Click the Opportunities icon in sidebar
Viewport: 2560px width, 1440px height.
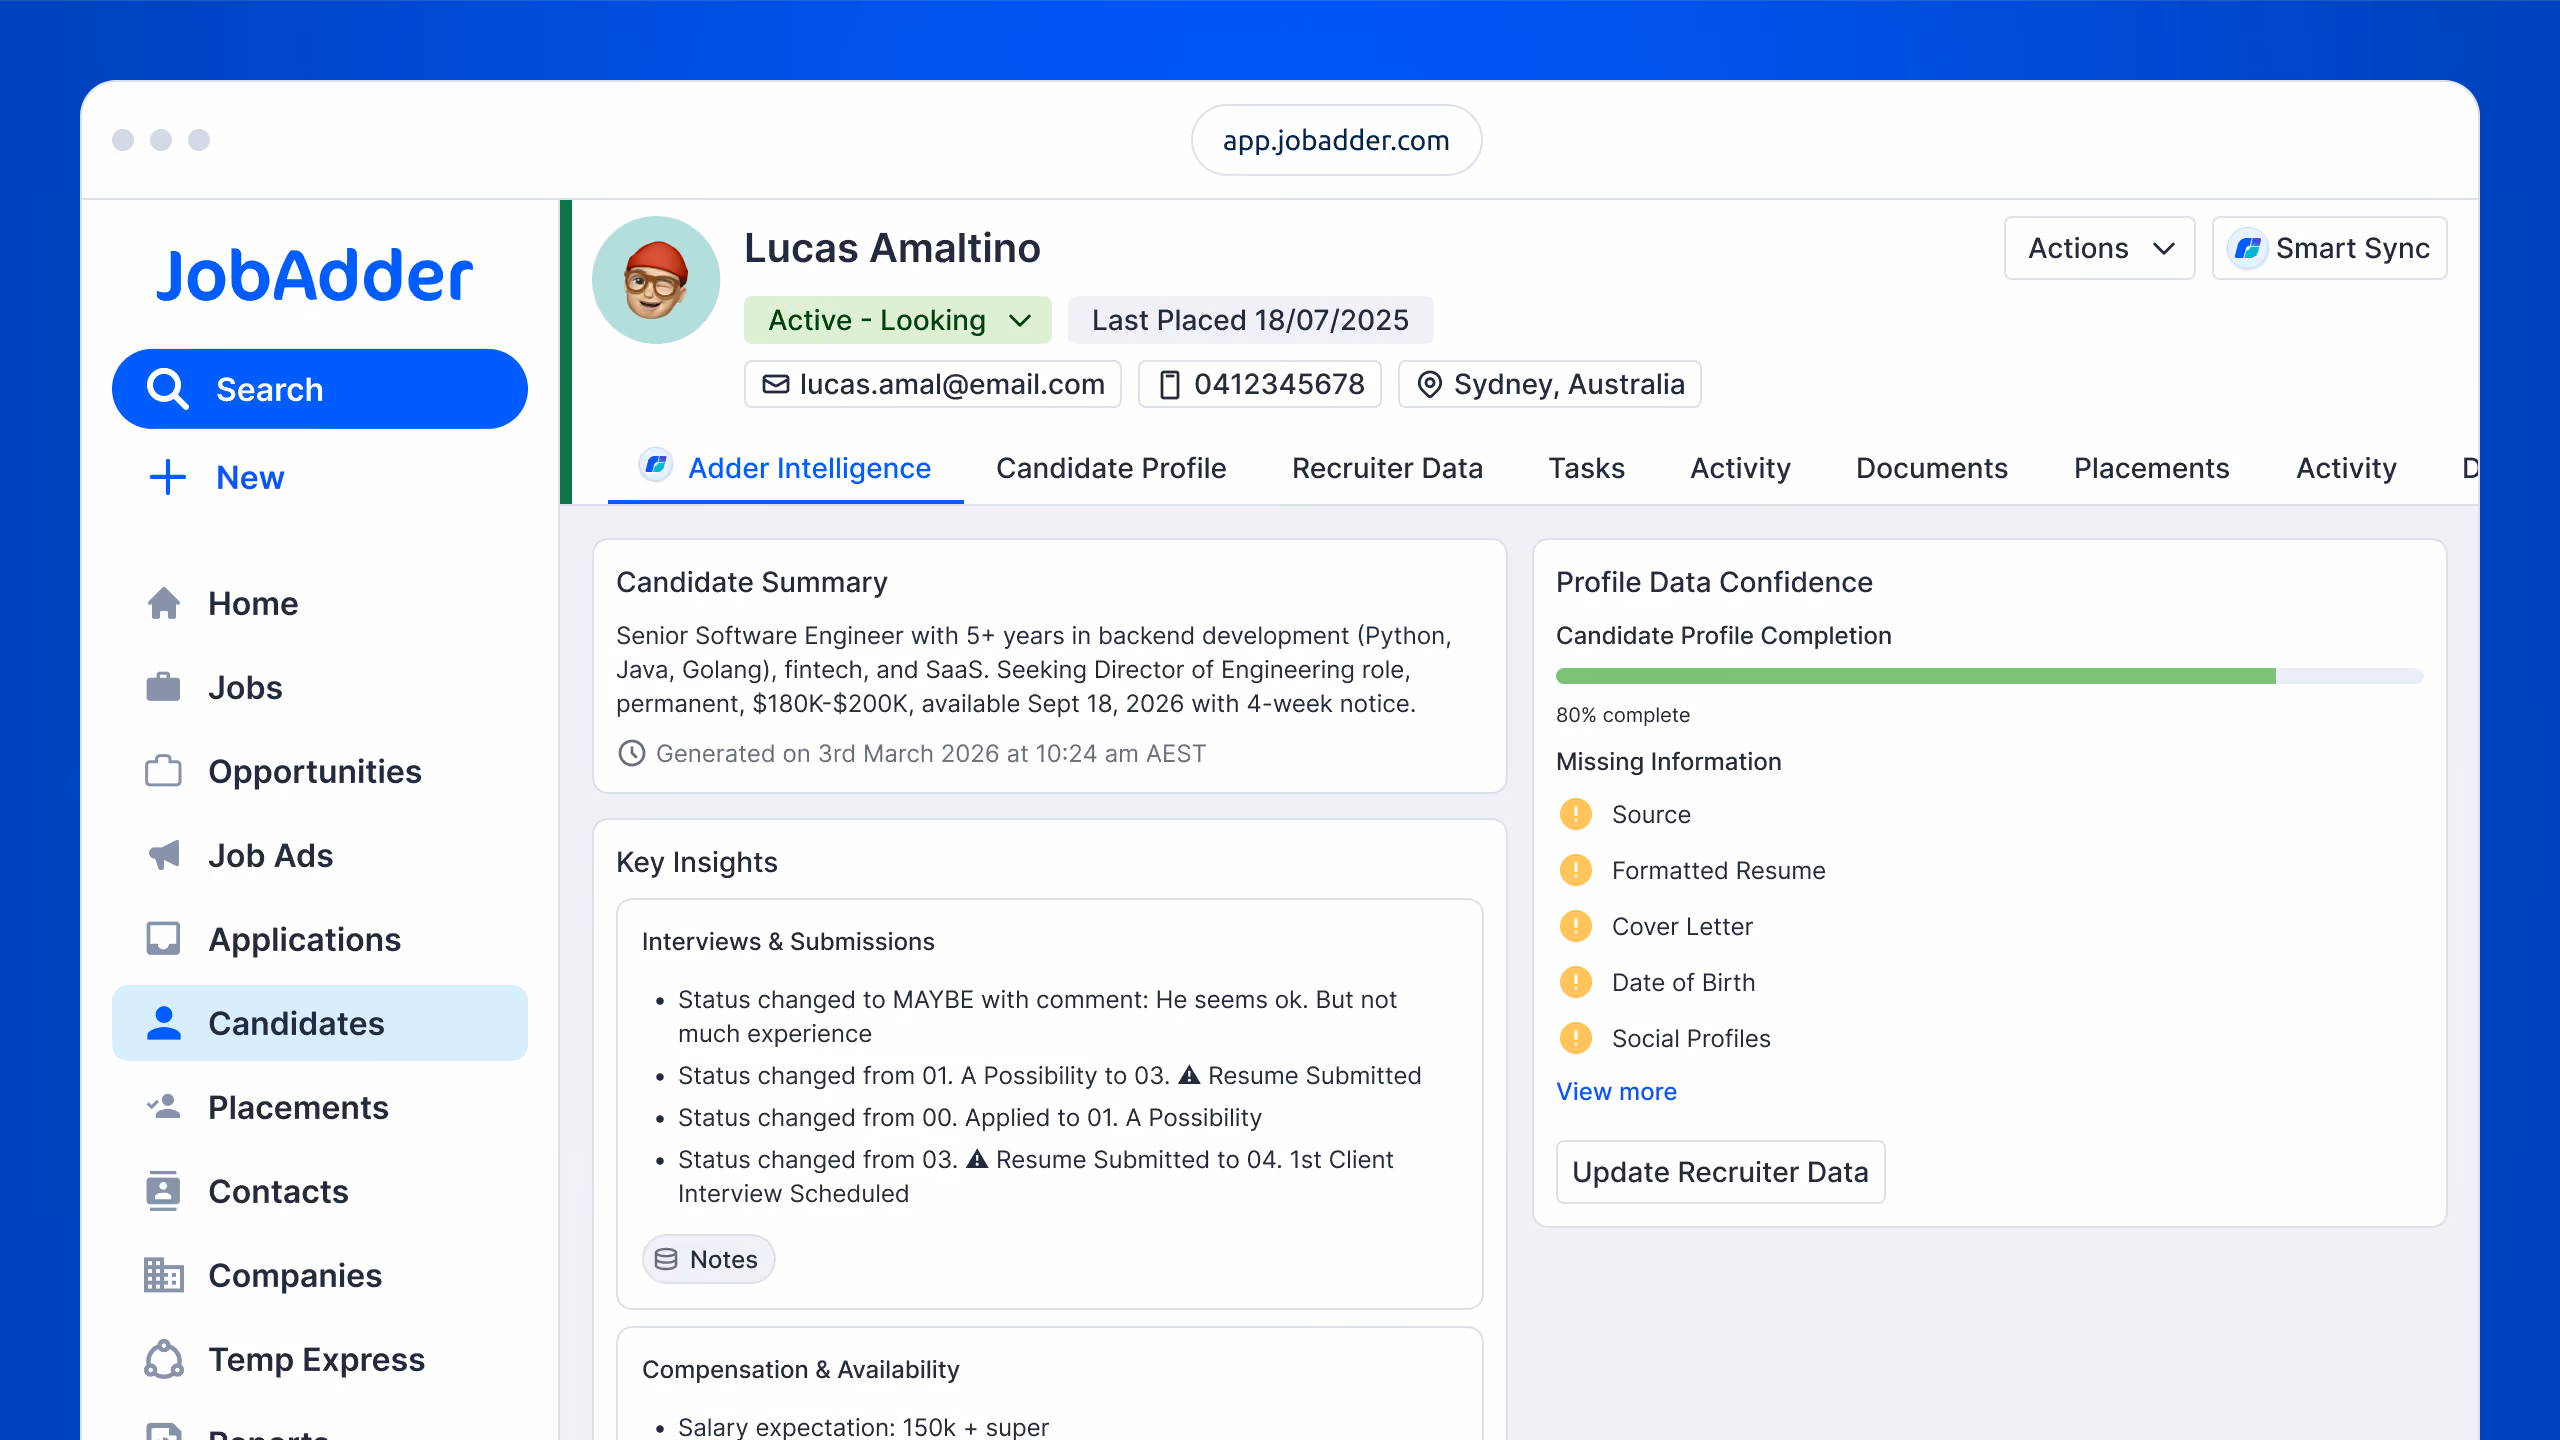164,772
